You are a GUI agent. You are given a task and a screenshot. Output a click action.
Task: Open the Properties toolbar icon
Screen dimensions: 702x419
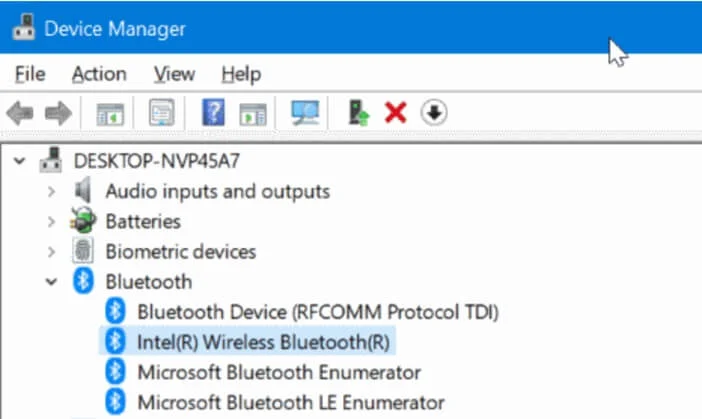point(160,113)
